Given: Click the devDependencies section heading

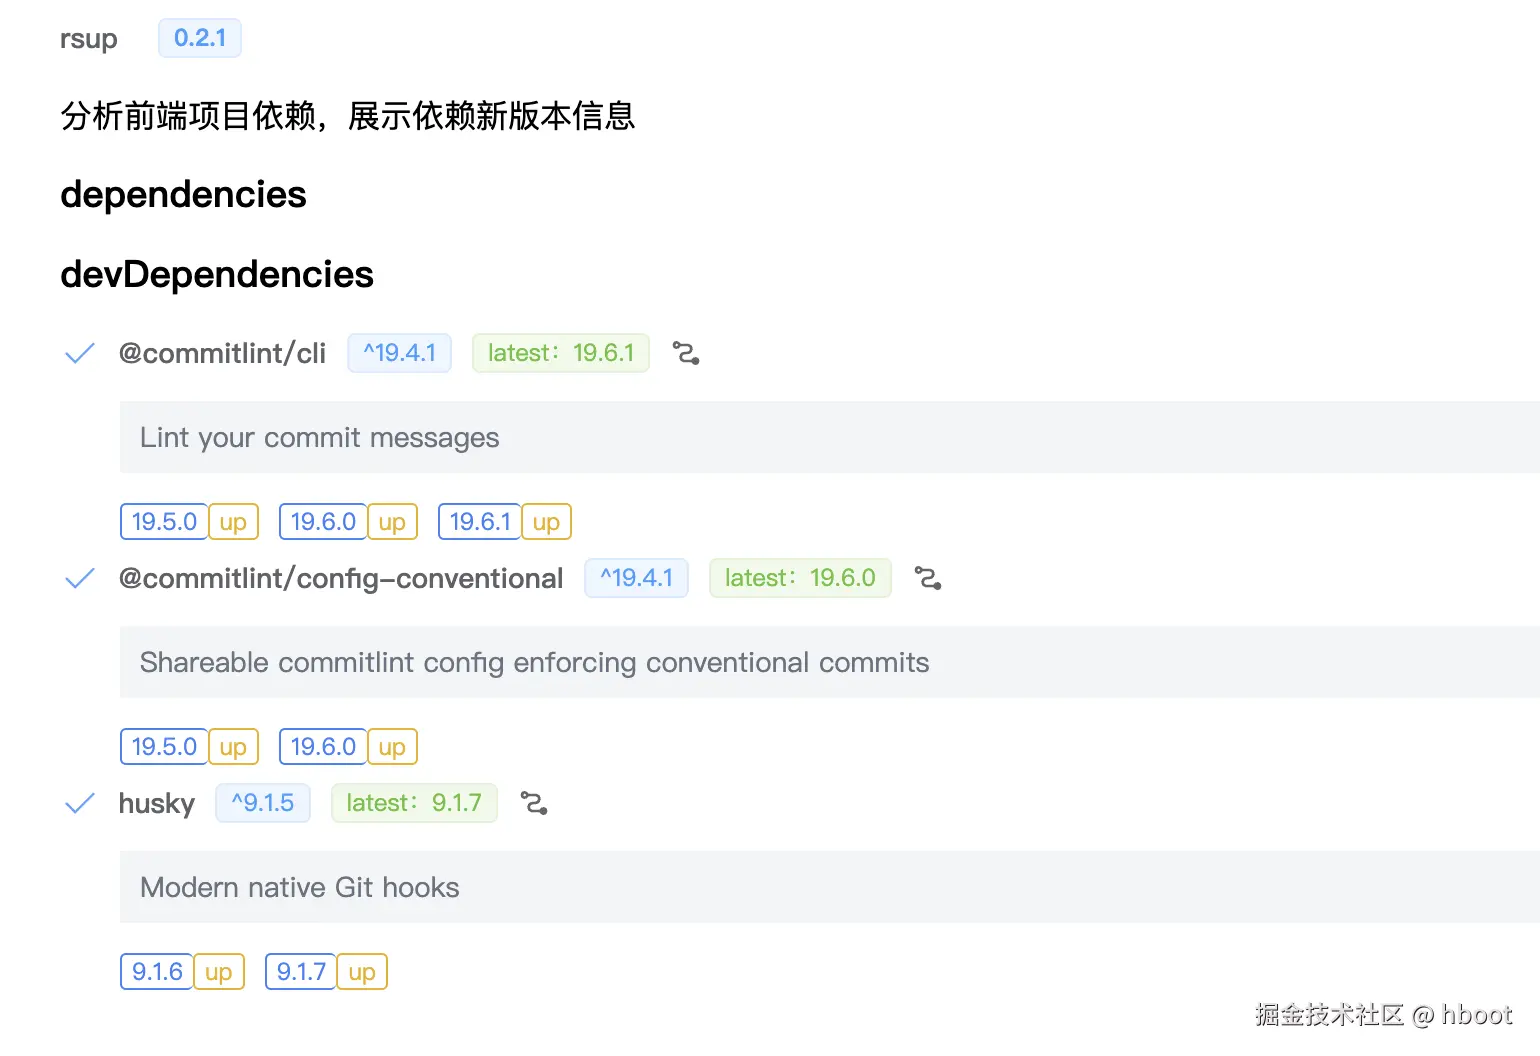Looking at the screenshot, I should [217, 274].
